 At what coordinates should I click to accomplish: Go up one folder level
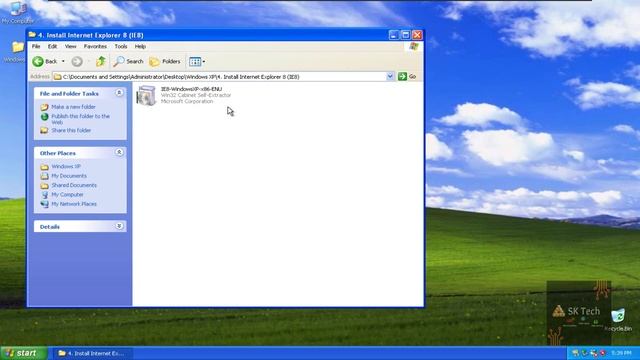pyautogui.click(x=101, y=61)
